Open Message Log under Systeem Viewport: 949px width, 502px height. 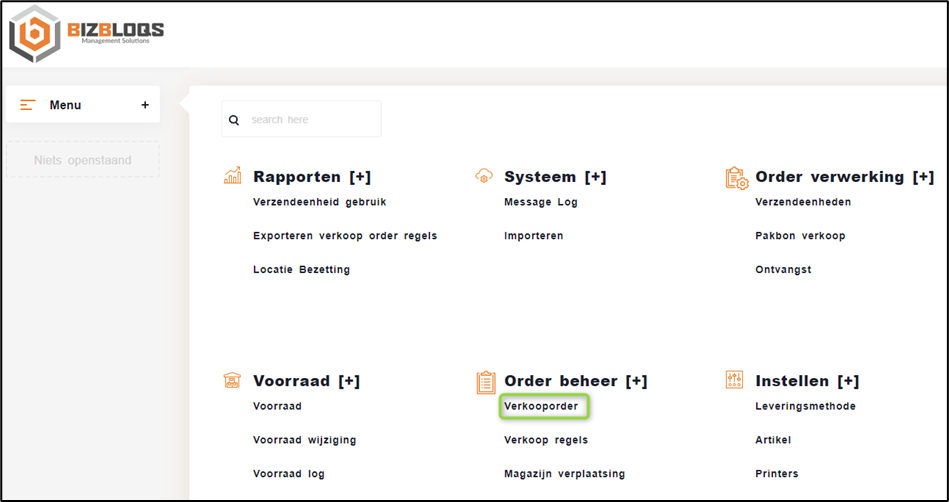click(x=540, y=202)
